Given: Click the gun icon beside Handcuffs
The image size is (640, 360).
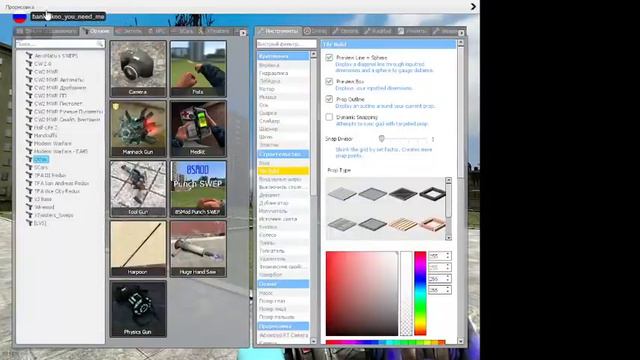Looking at the screenshot, I should pos(29,136).
